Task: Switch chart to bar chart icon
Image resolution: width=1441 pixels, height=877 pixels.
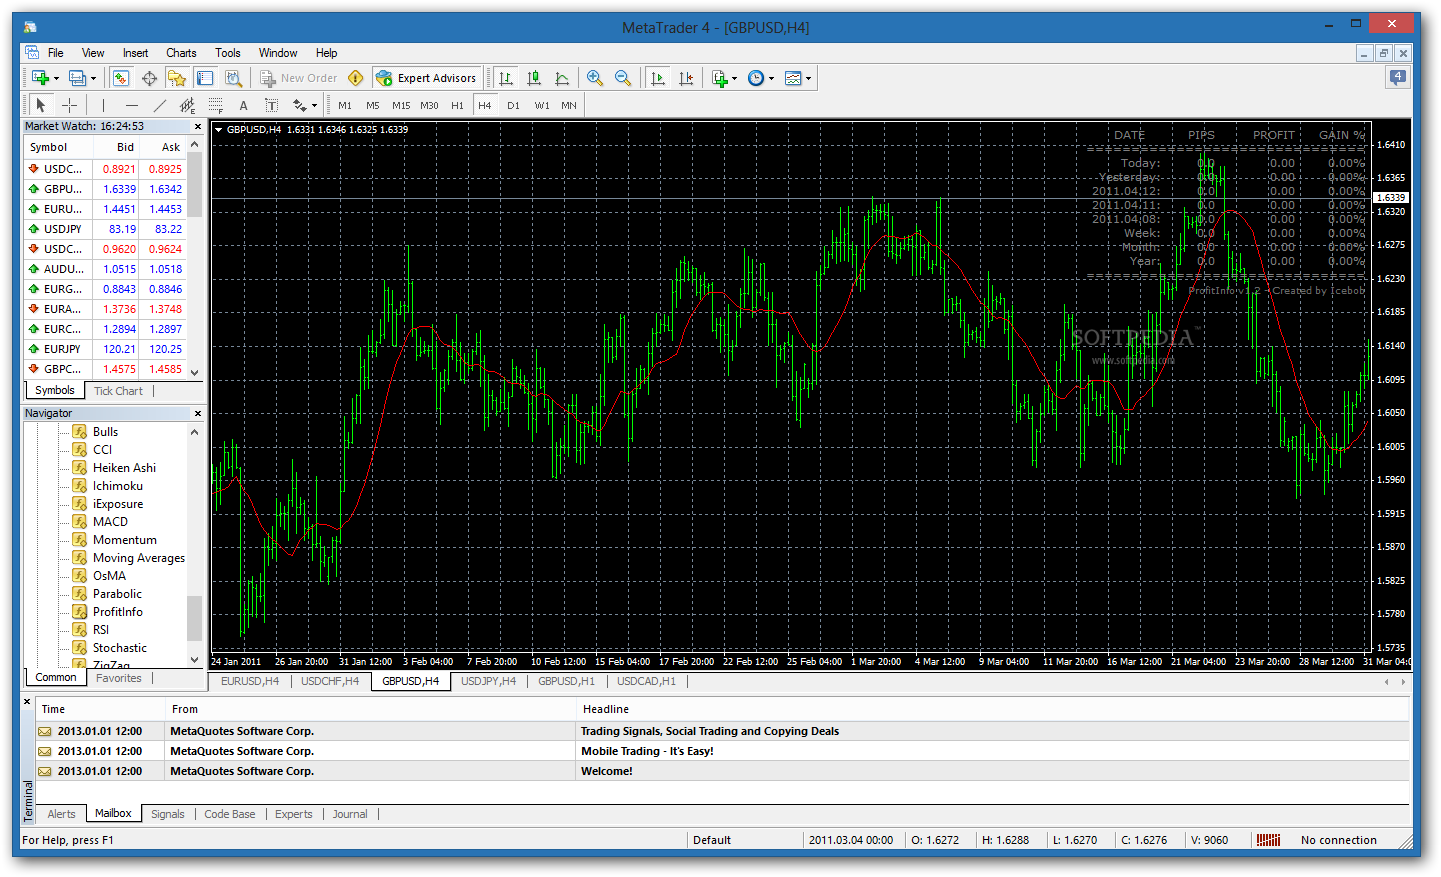Action: [x=506, y=78]
